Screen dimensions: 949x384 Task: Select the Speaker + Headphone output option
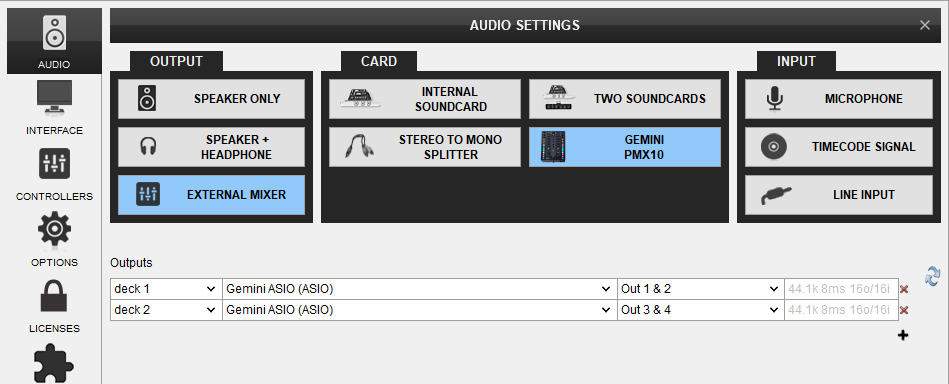pyautogui.click(x=211, y=147)
